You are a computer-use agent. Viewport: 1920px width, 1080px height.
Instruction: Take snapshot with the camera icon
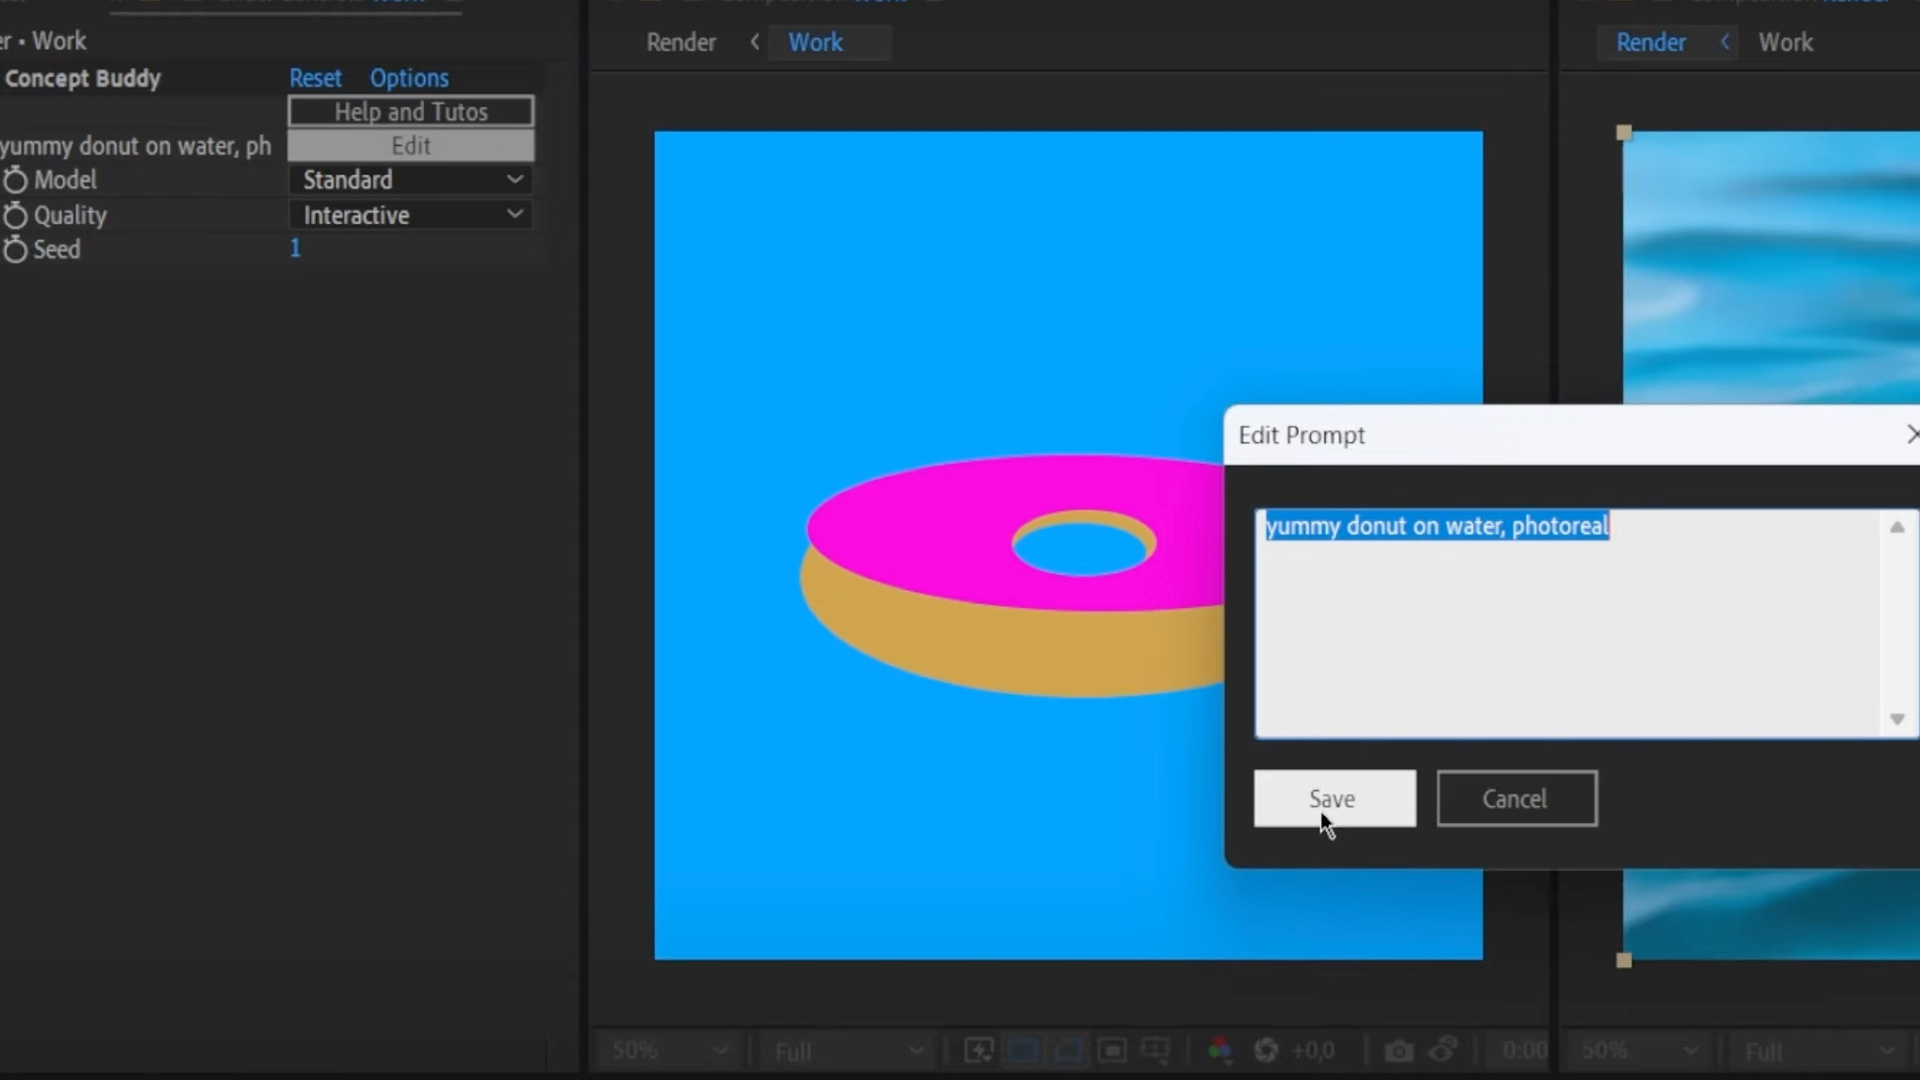[1398, 1051]
